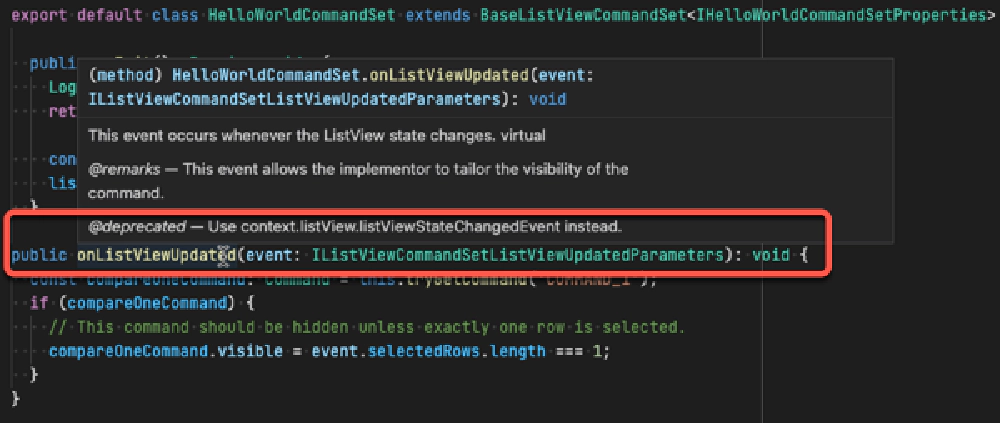Click the '===' operator in the assignment line

tap(569, 352)
